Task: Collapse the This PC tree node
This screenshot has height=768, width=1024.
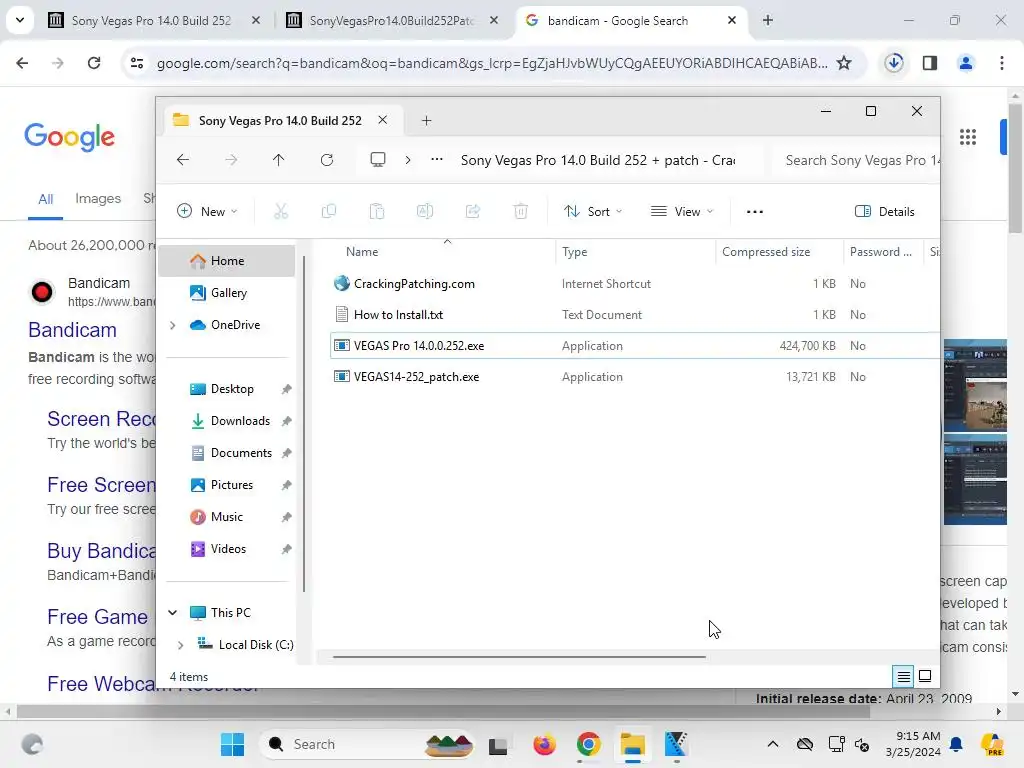Action: tap(172, 613)
